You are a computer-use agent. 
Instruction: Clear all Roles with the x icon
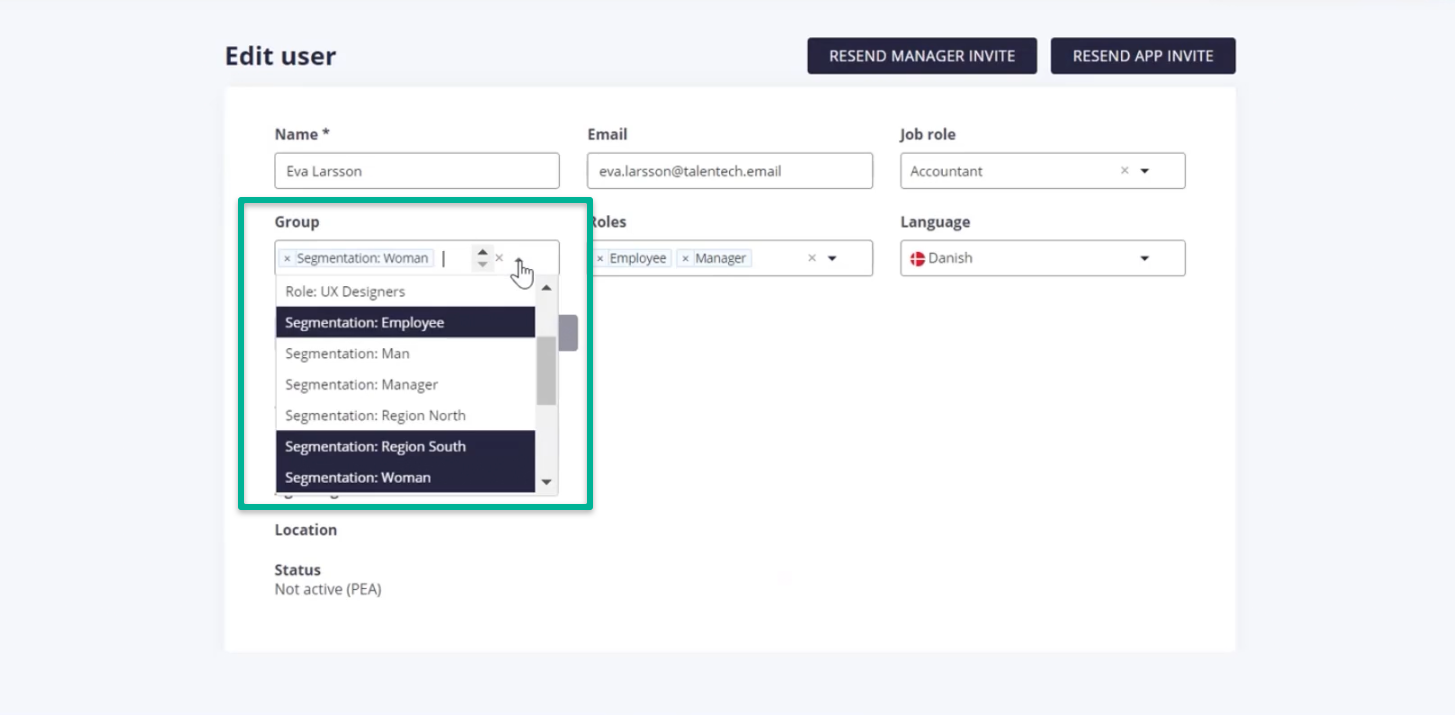(x=812, y=258)
